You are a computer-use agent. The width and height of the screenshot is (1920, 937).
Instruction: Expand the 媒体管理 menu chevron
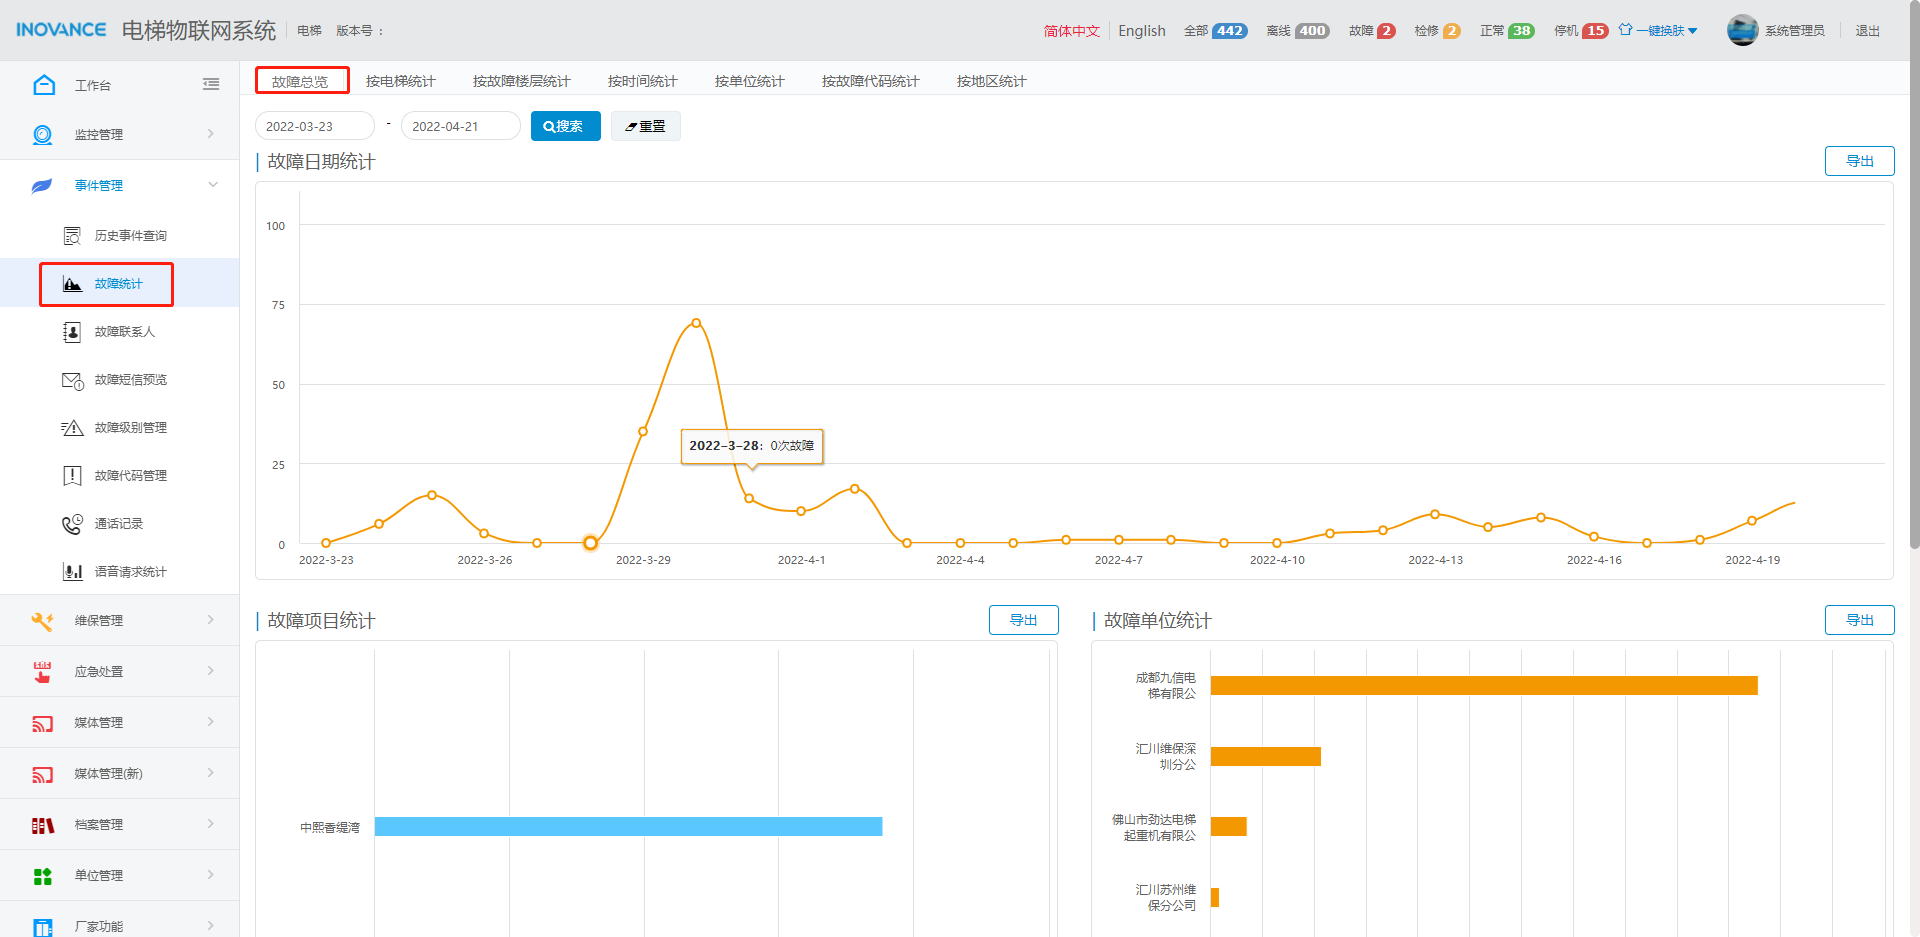[x=211, y=722]
